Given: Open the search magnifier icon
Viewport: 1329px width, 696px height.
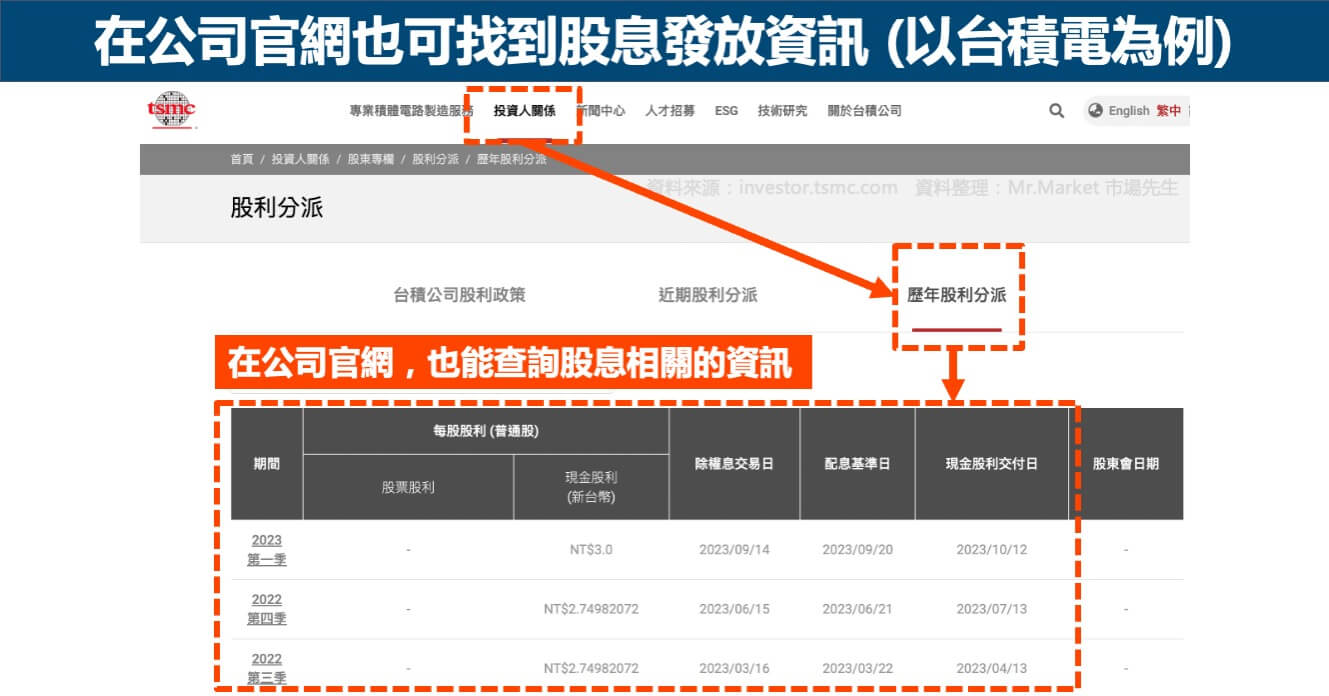Looking at the screenshot, I should coord(1056,111).
